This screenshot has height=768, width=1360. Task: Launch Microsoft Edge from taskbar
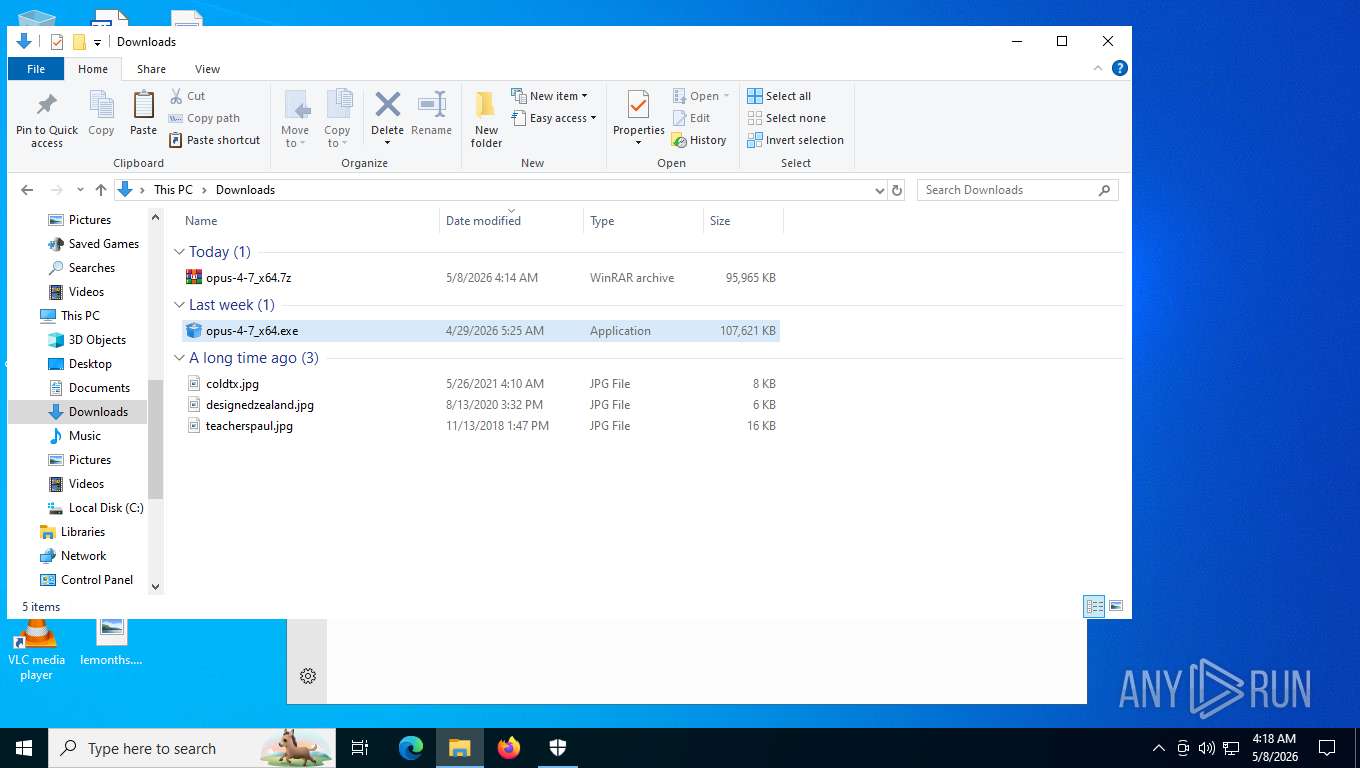[x=410, y=748]
